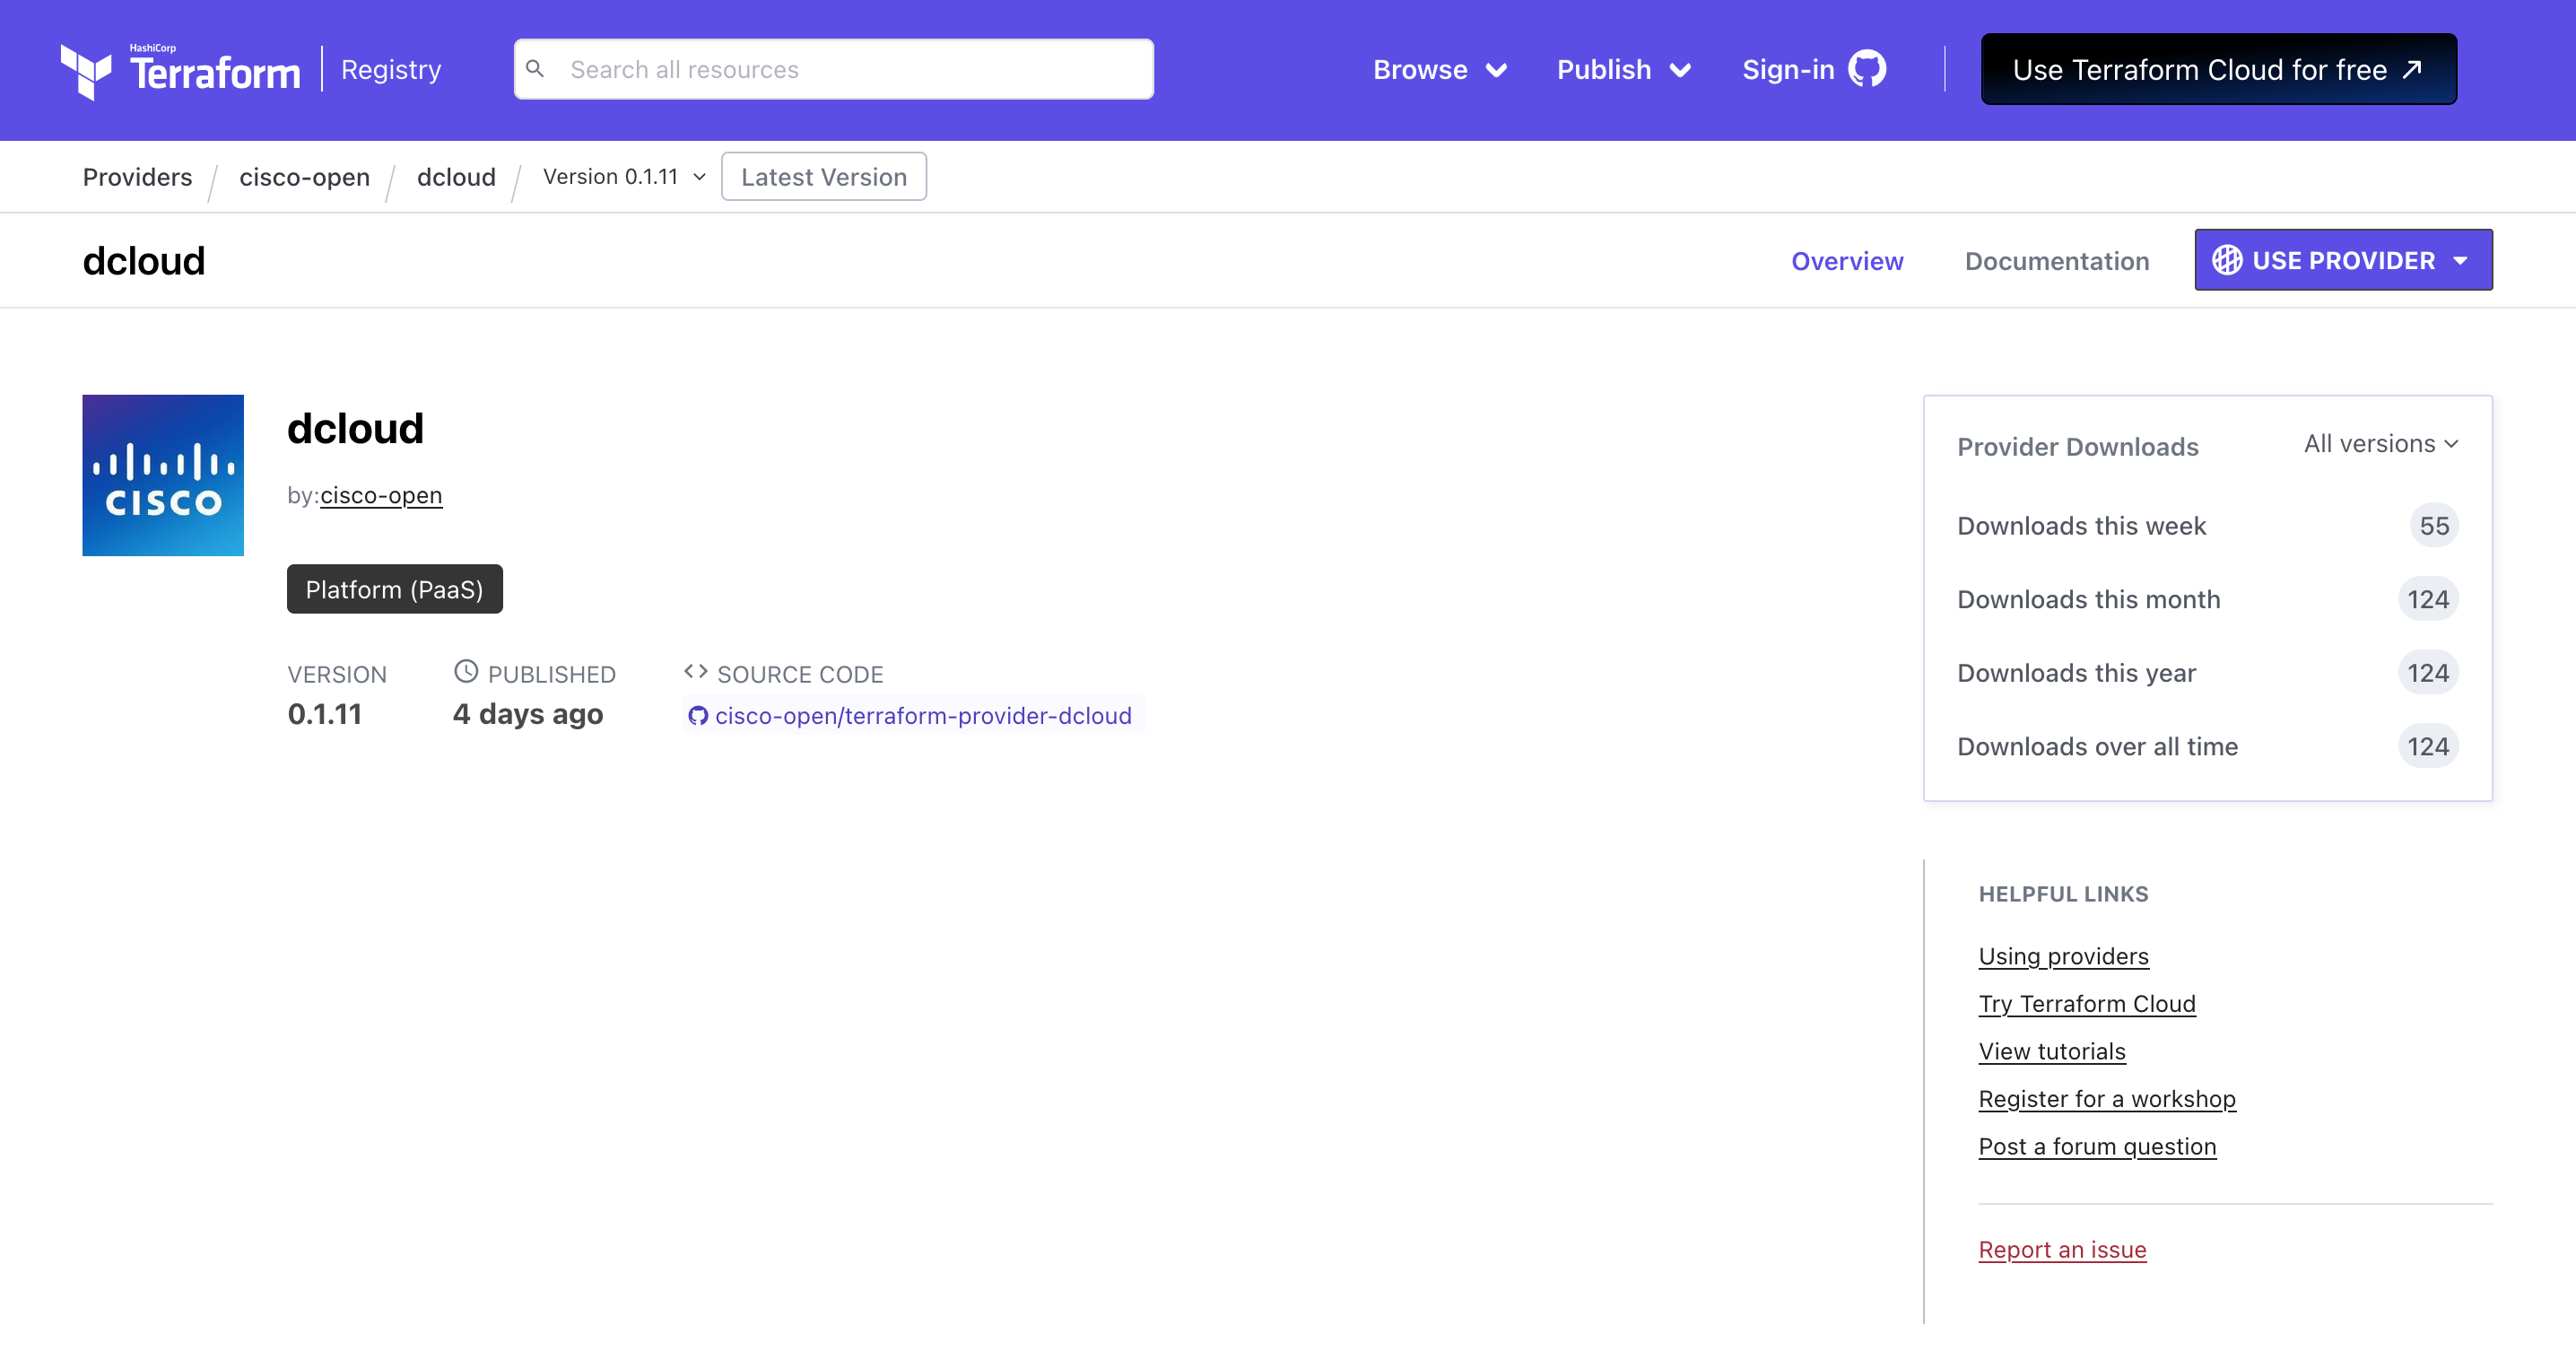Open Post a forum question link
The image size is (2576, 1351).
tap(2097, 1147)
